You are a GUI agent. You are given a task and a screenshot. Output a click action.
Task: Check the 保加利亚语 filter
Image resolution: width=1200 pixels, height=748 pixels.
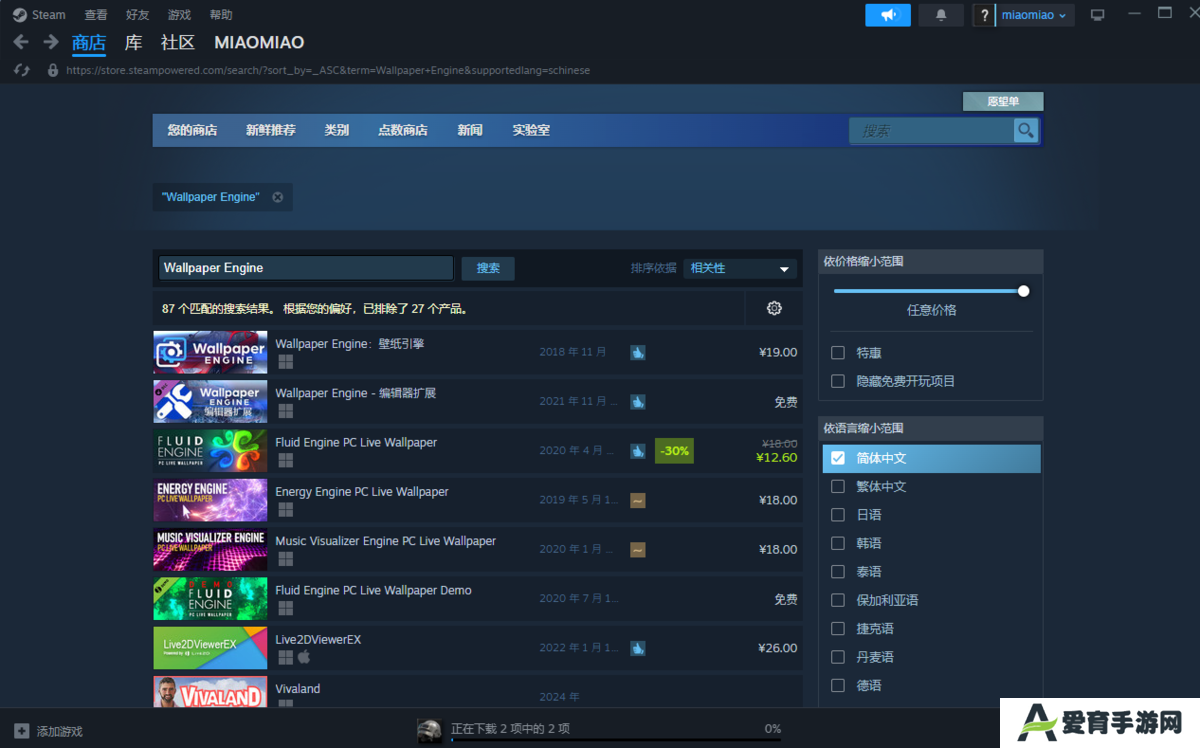tap(838, 600)
